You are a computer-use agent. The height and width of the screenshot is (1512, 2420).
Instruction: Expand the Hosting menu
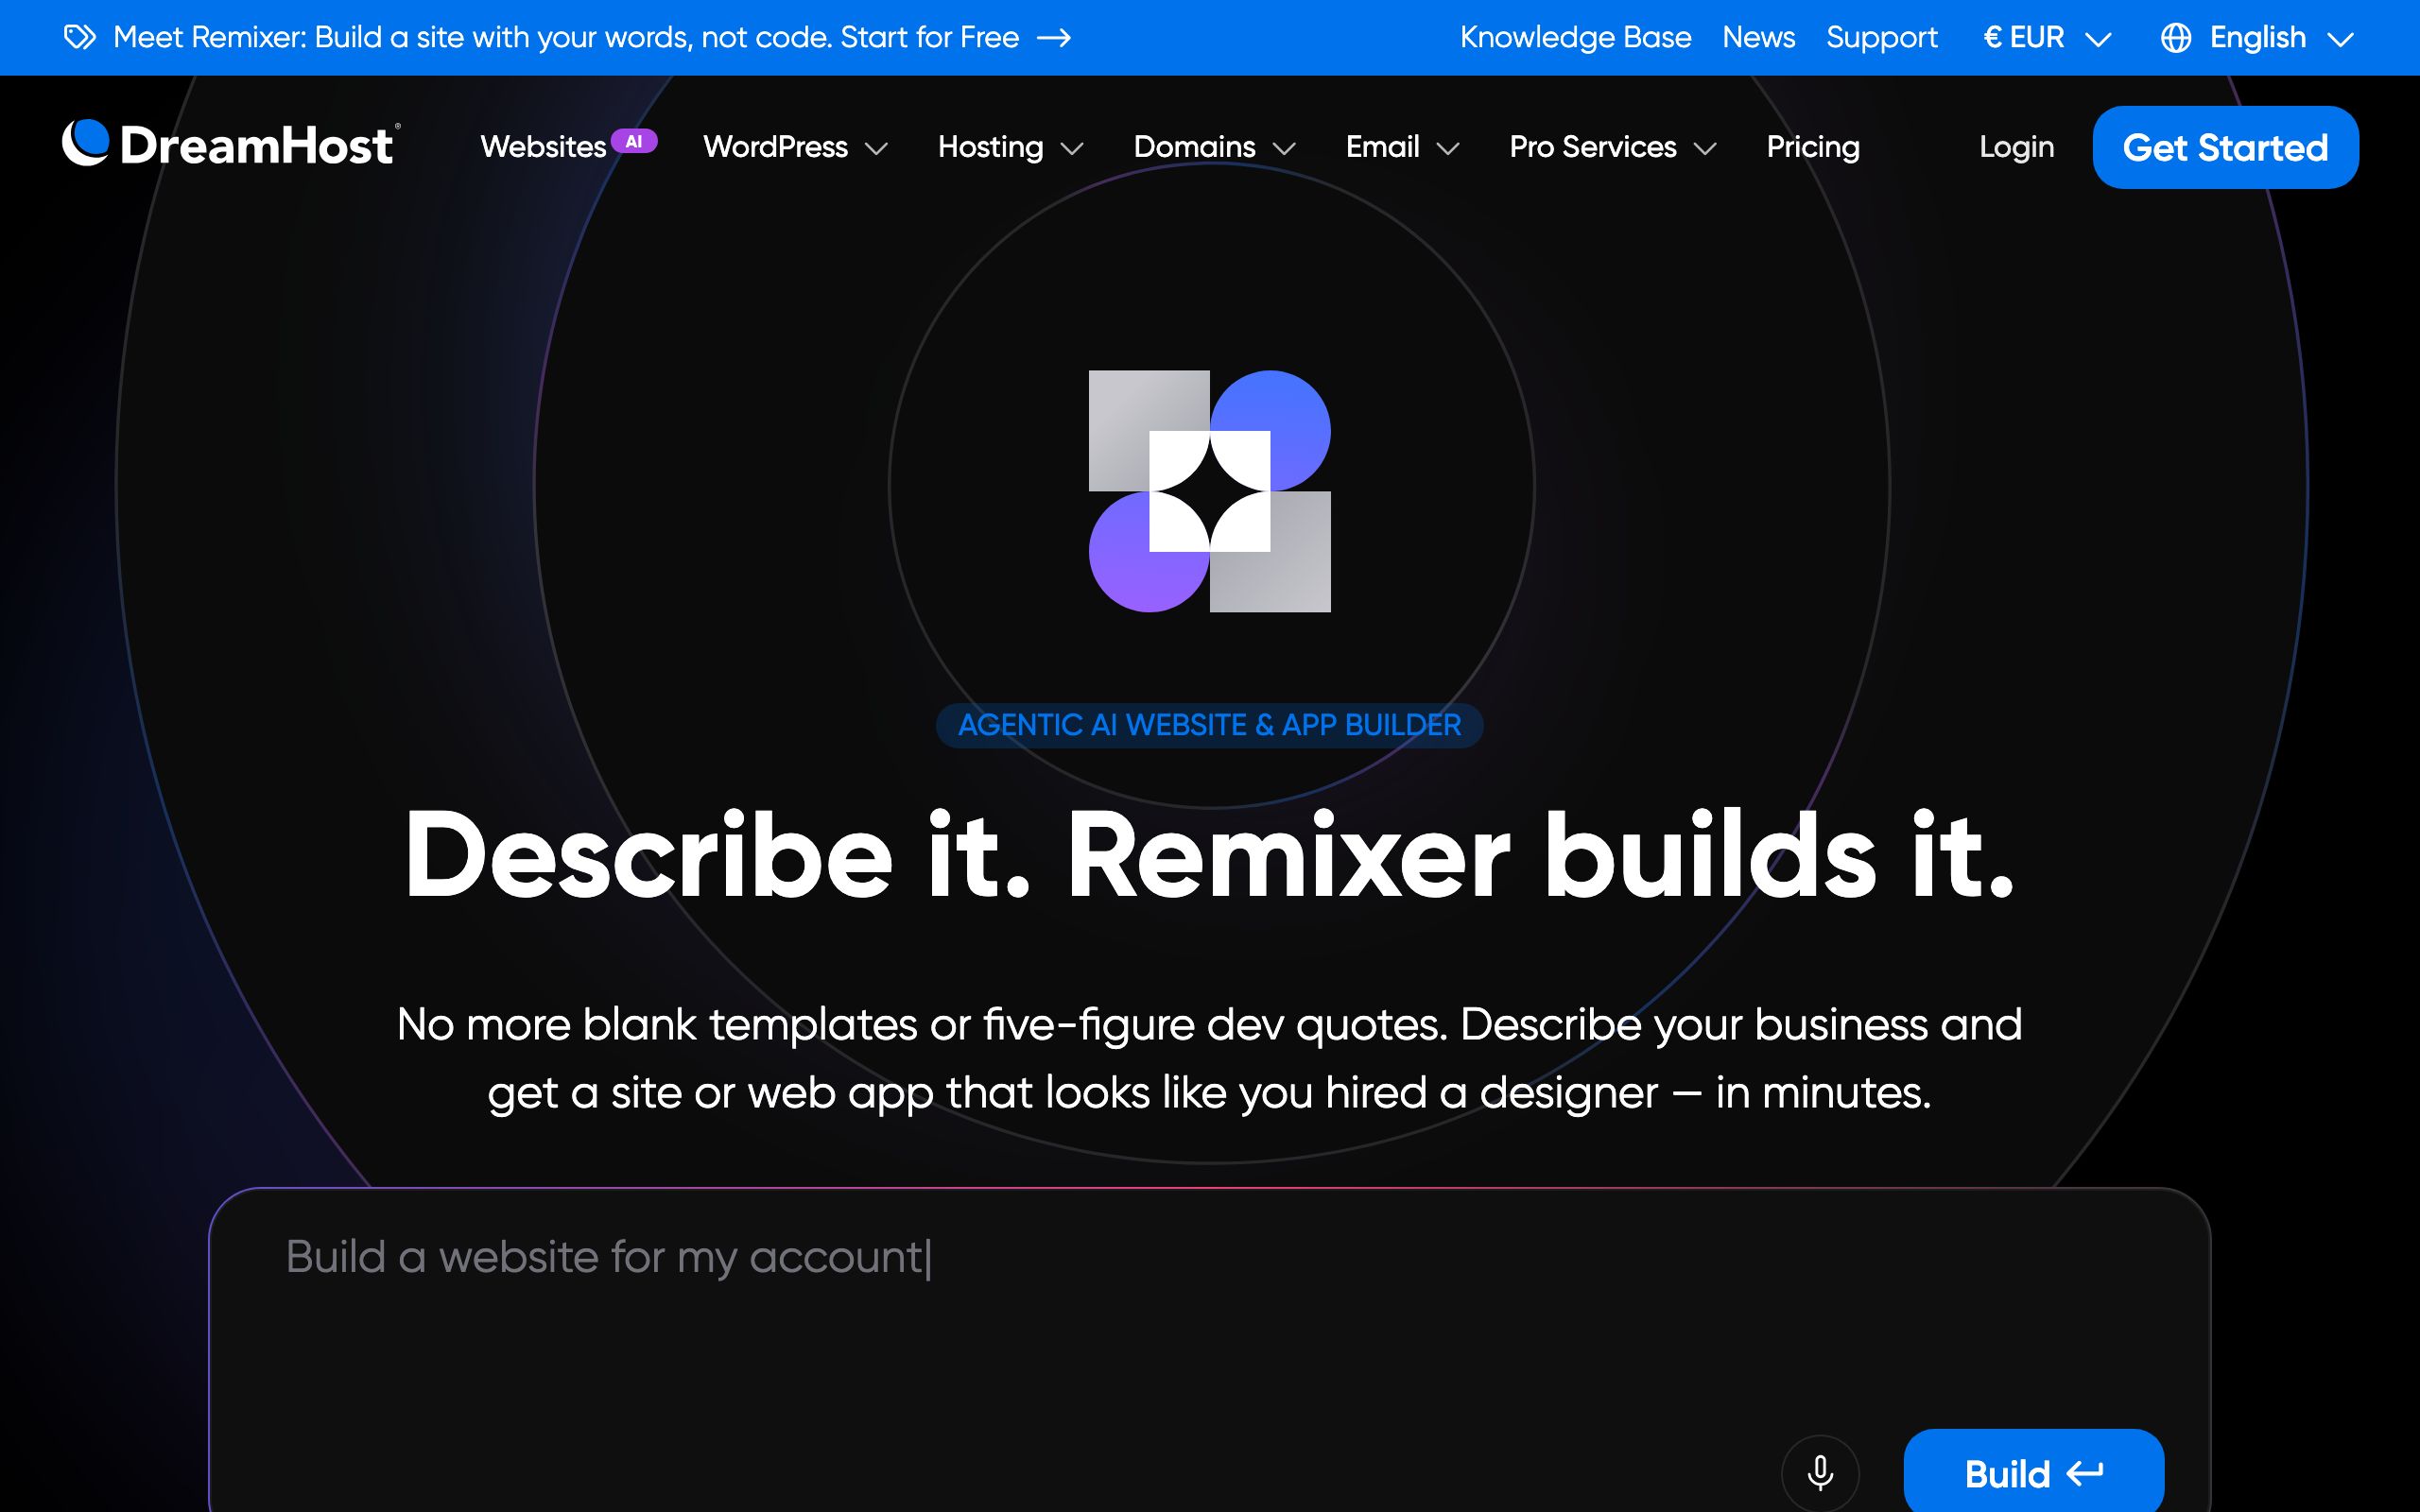click(1010, 147)
